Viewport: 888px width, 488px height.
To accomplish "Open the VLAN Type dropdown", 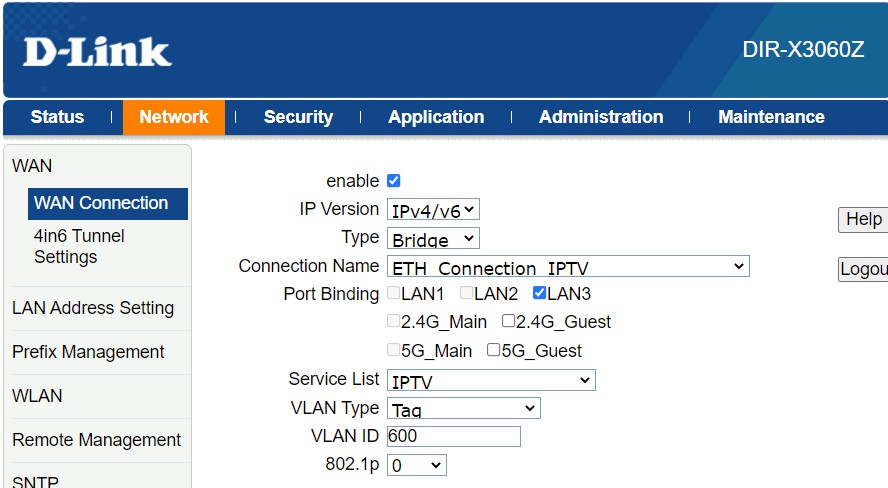I will [463, 409].
